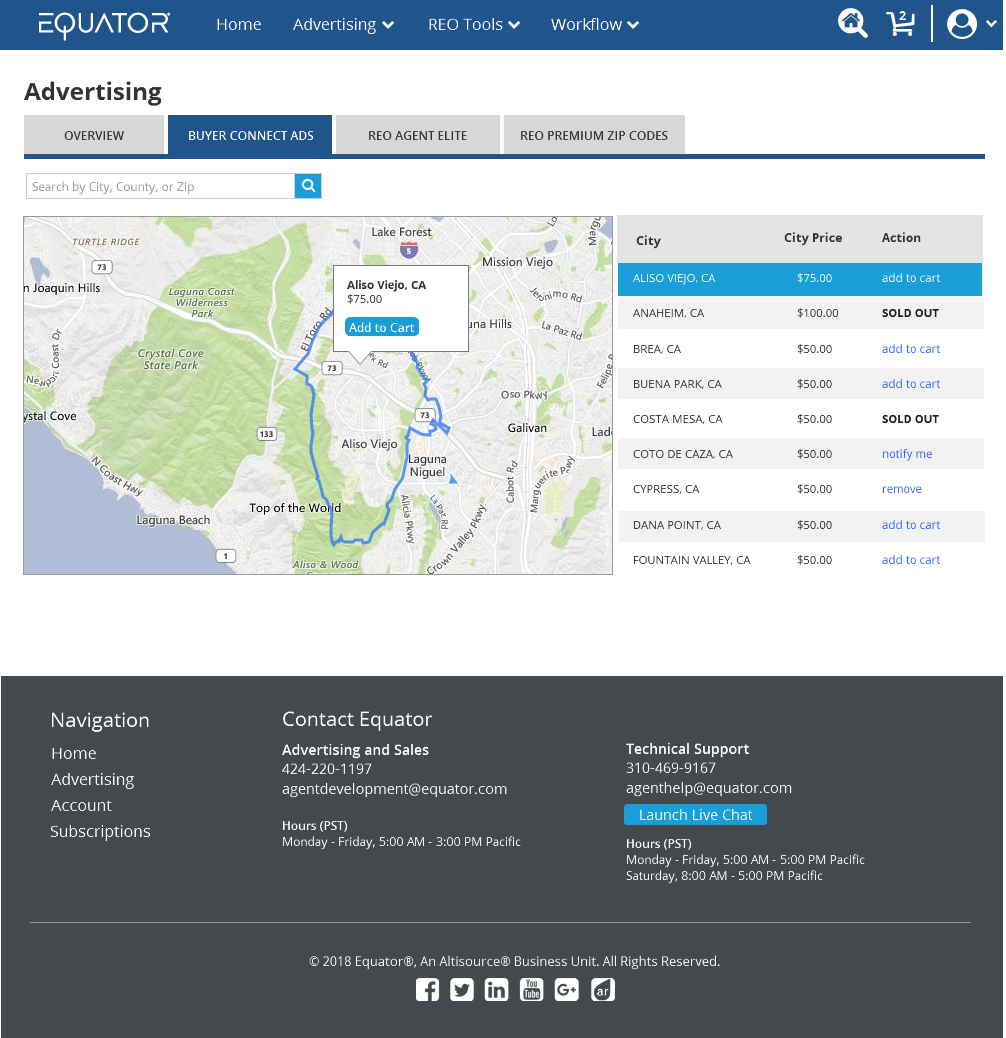Click the technical support number 310-469-9167
The height and width of the screenshot is (1038, 1006).
coord(671,768)
